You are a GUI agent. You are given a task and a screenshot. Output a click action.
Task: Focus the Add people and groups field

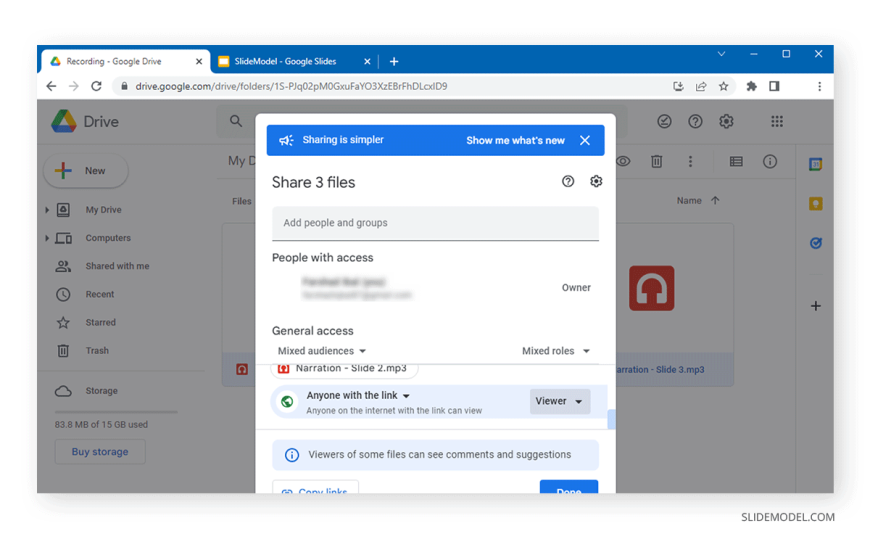(435, 223)
